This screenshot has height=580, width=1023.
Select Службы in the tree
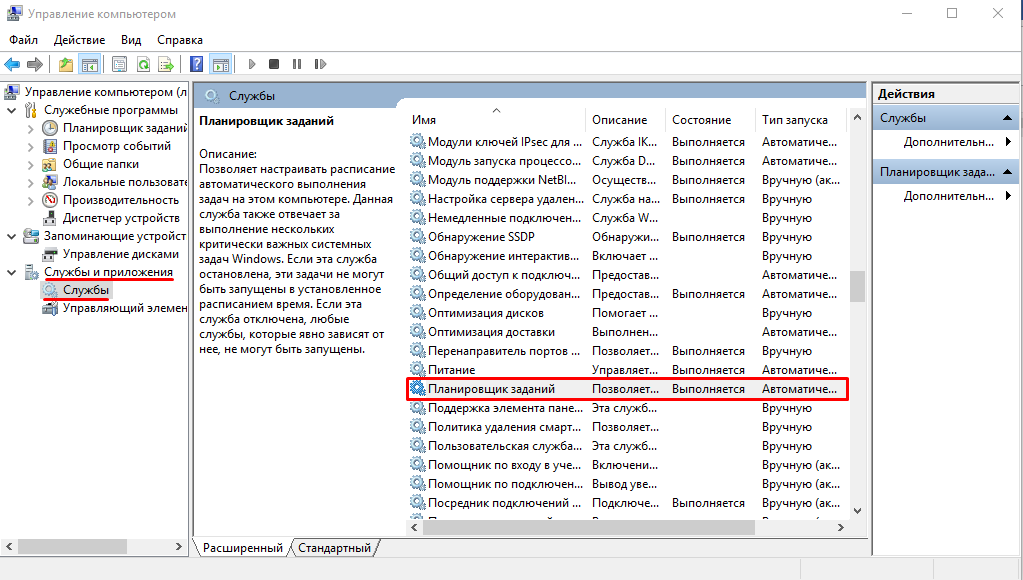tap(85, 290)
